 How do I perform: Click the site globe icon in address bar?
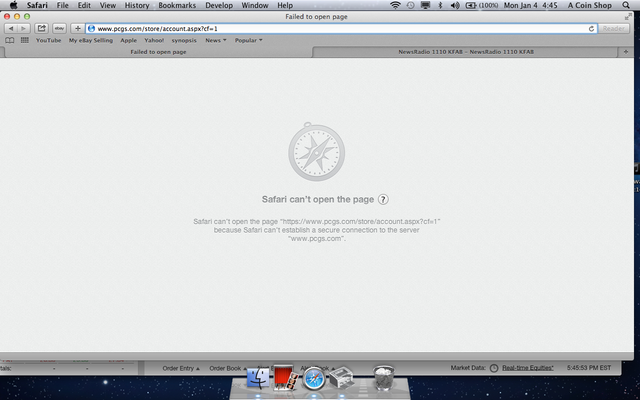(91, 29)
